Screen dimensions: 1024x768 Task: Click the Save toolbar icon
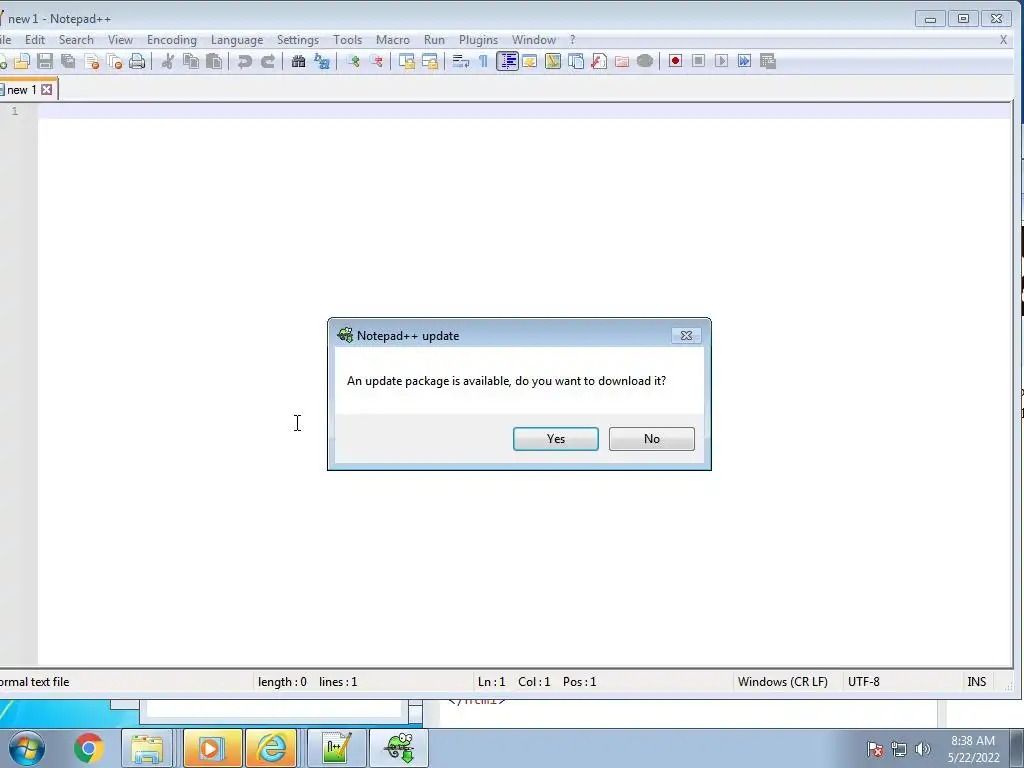tap(45, 61)
